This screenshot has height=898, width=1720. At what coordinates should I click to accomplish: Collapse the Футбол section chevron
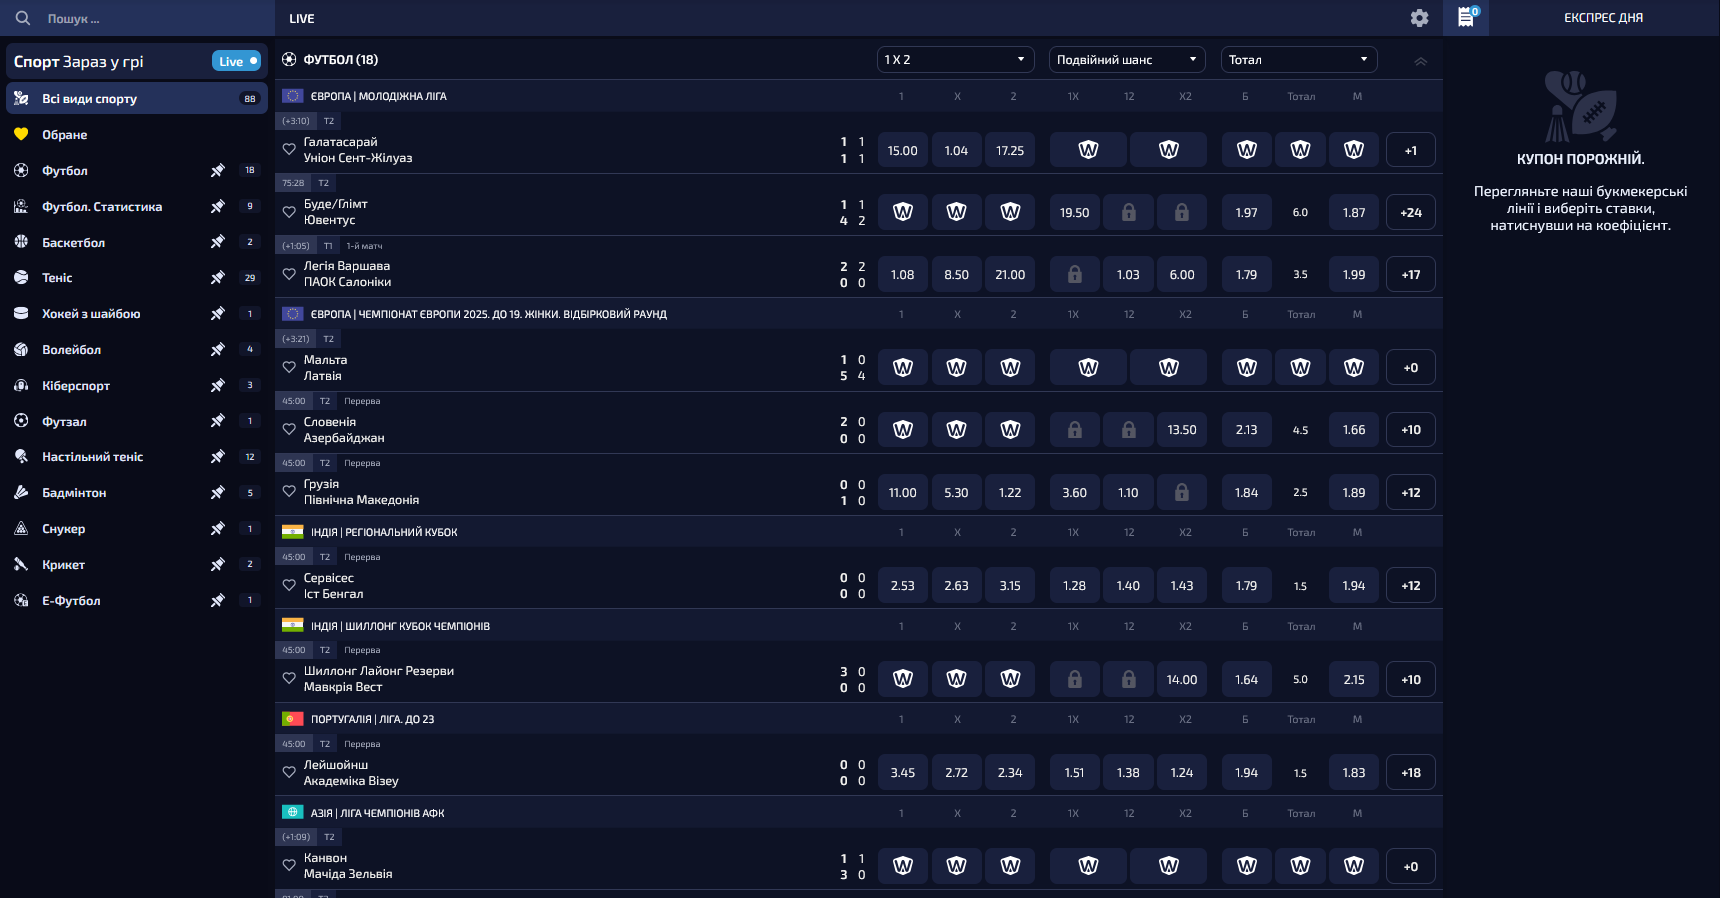pos(1420,61)
